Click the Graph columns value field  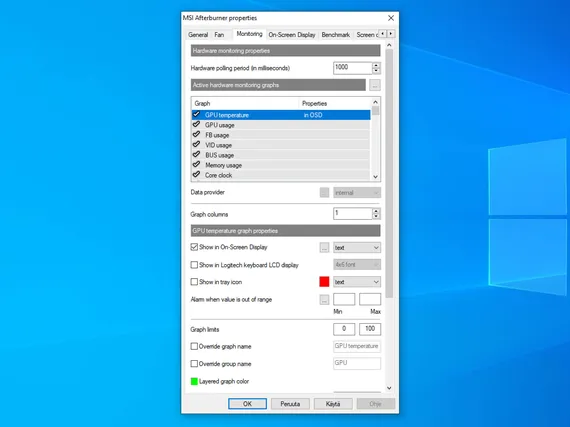coord(353,214)
